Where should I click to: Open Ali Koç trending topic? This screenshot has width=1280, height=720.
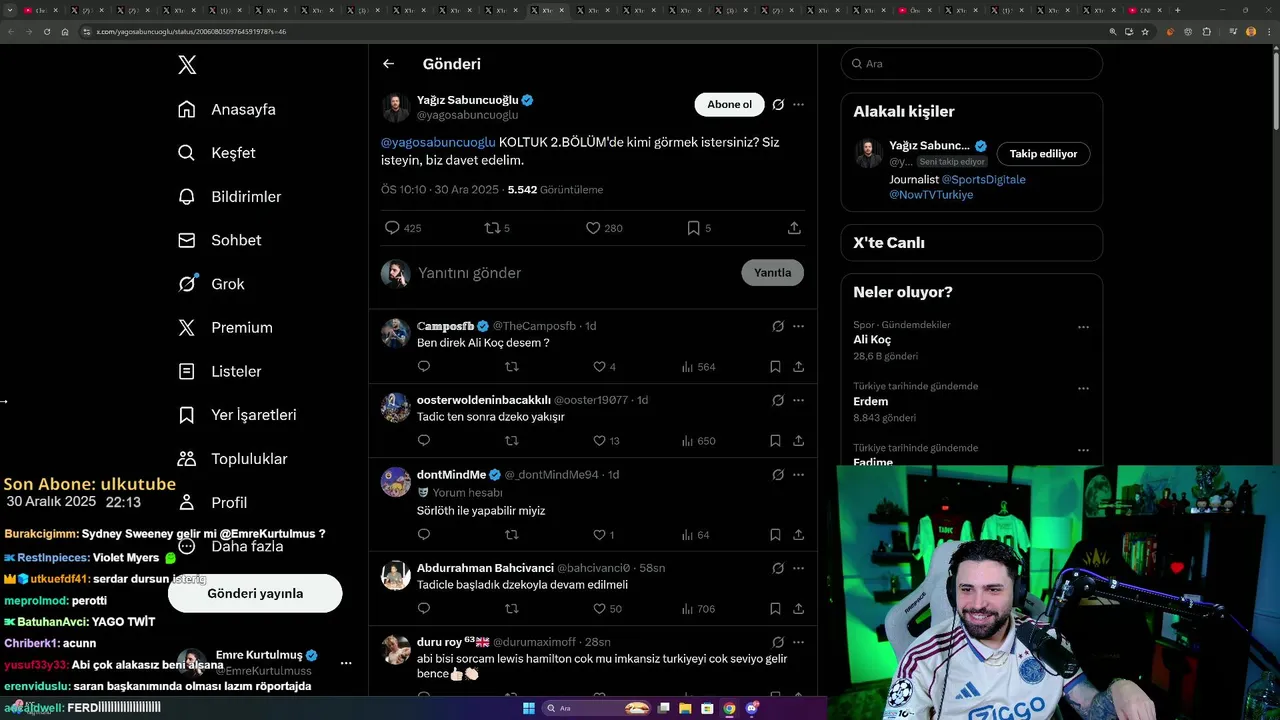(872, 340)
